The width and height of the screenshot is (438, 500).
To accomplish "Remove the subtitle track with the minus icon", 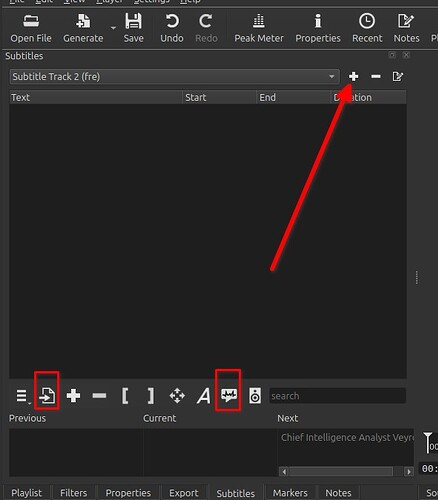I will (376, 77).
